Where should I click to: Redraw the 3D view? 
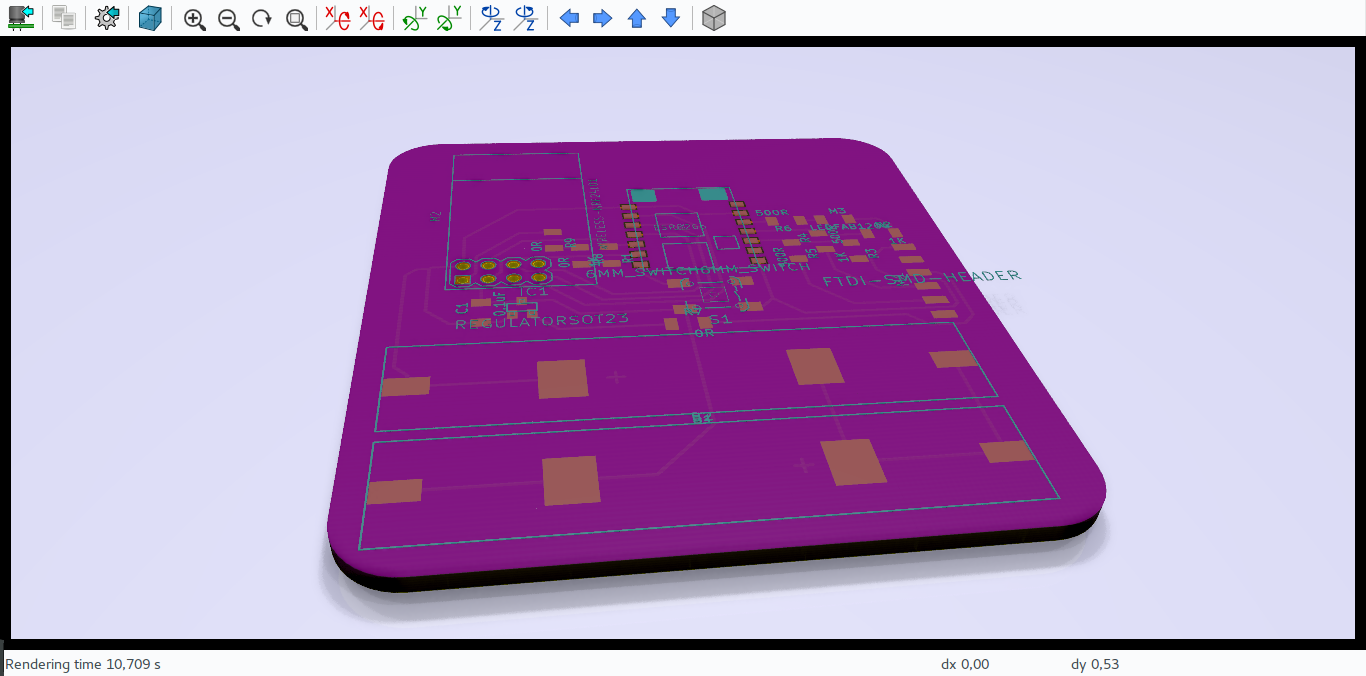[x=262, y=17]
